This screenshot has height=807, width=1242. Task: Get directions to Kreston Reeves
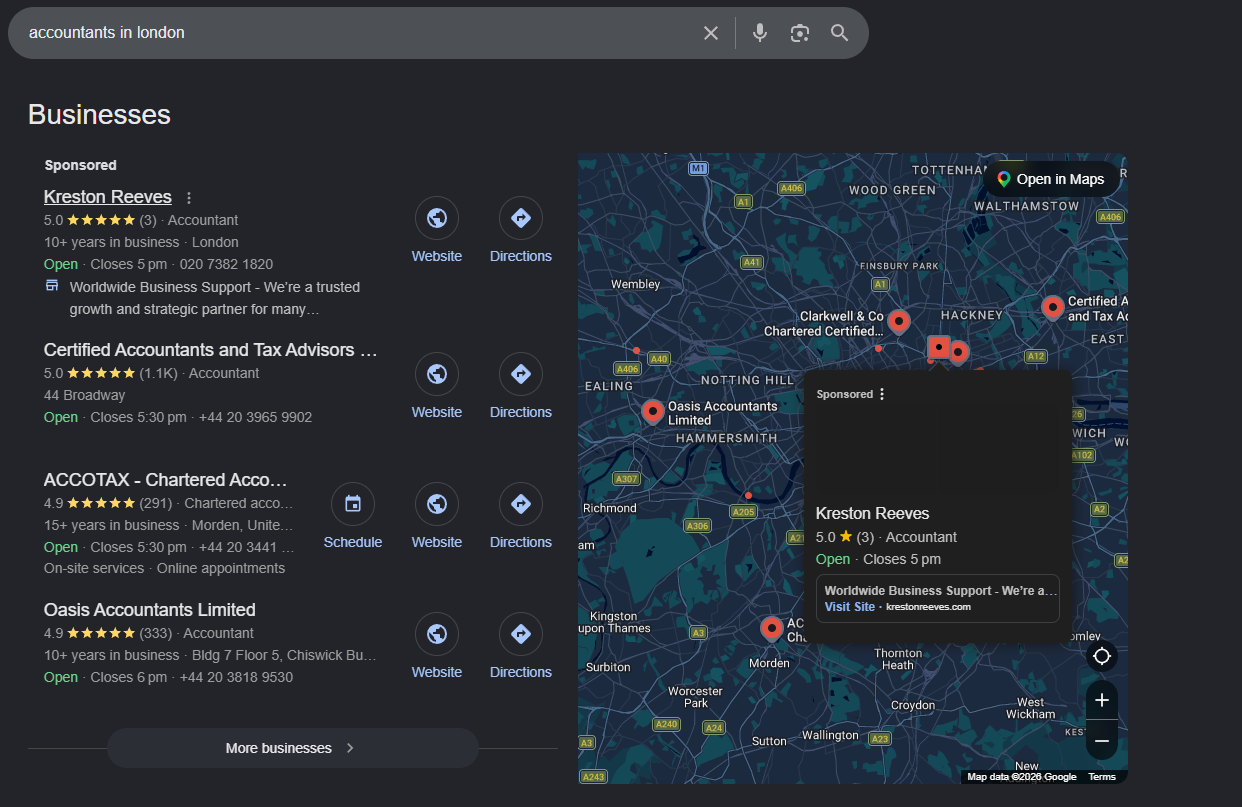click(521, 218)
